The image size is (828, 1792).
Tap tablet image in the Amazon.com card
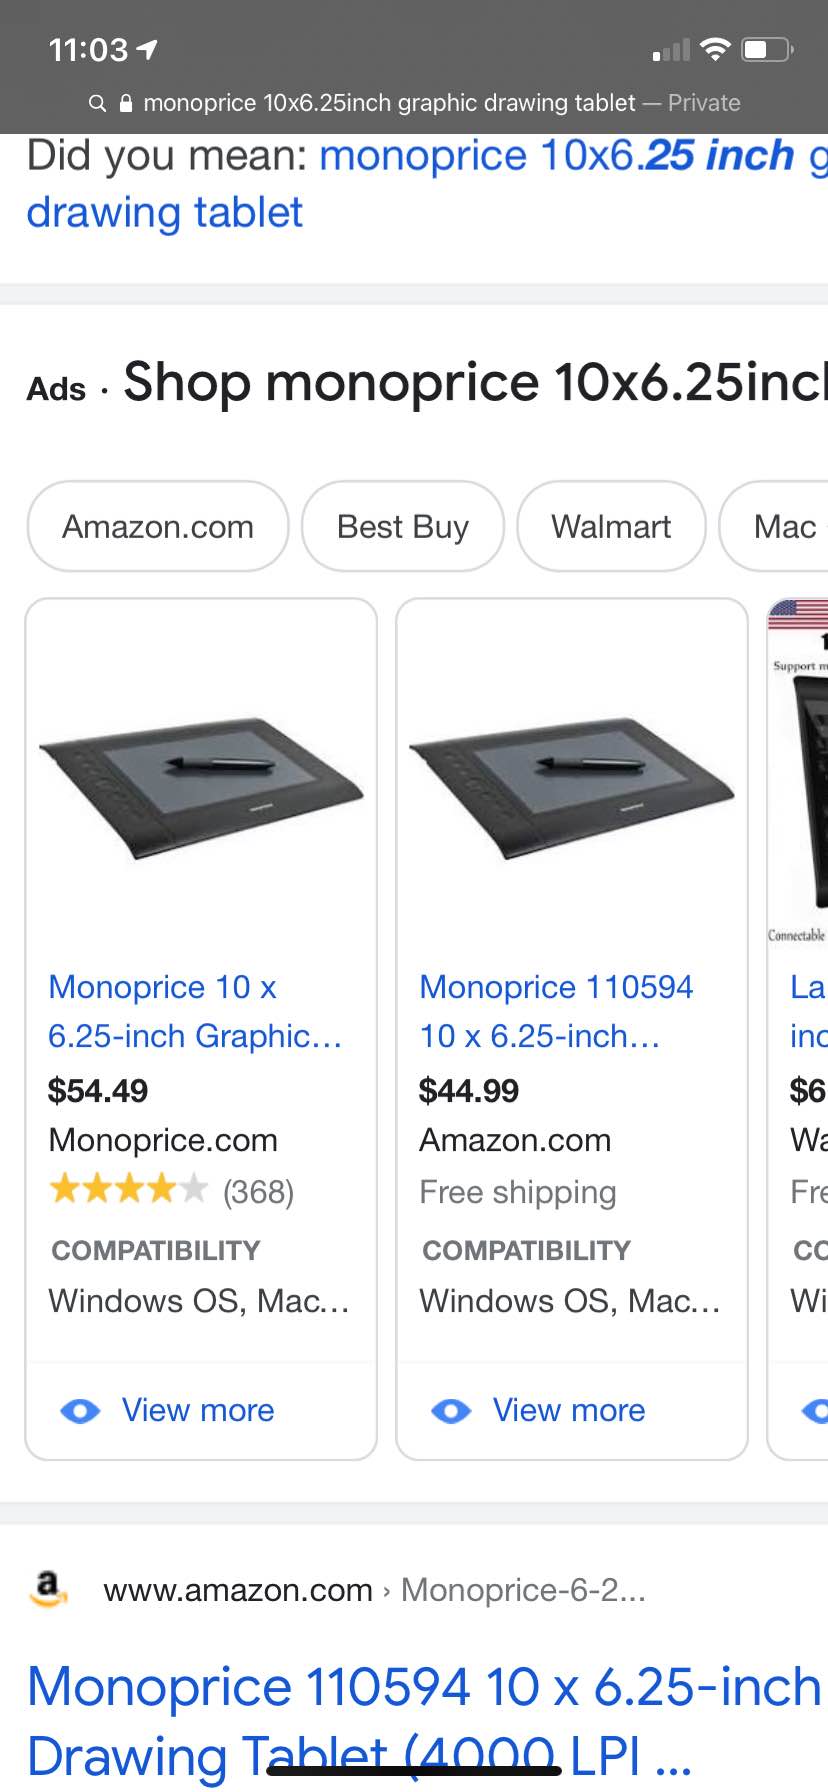pos(572,786)
